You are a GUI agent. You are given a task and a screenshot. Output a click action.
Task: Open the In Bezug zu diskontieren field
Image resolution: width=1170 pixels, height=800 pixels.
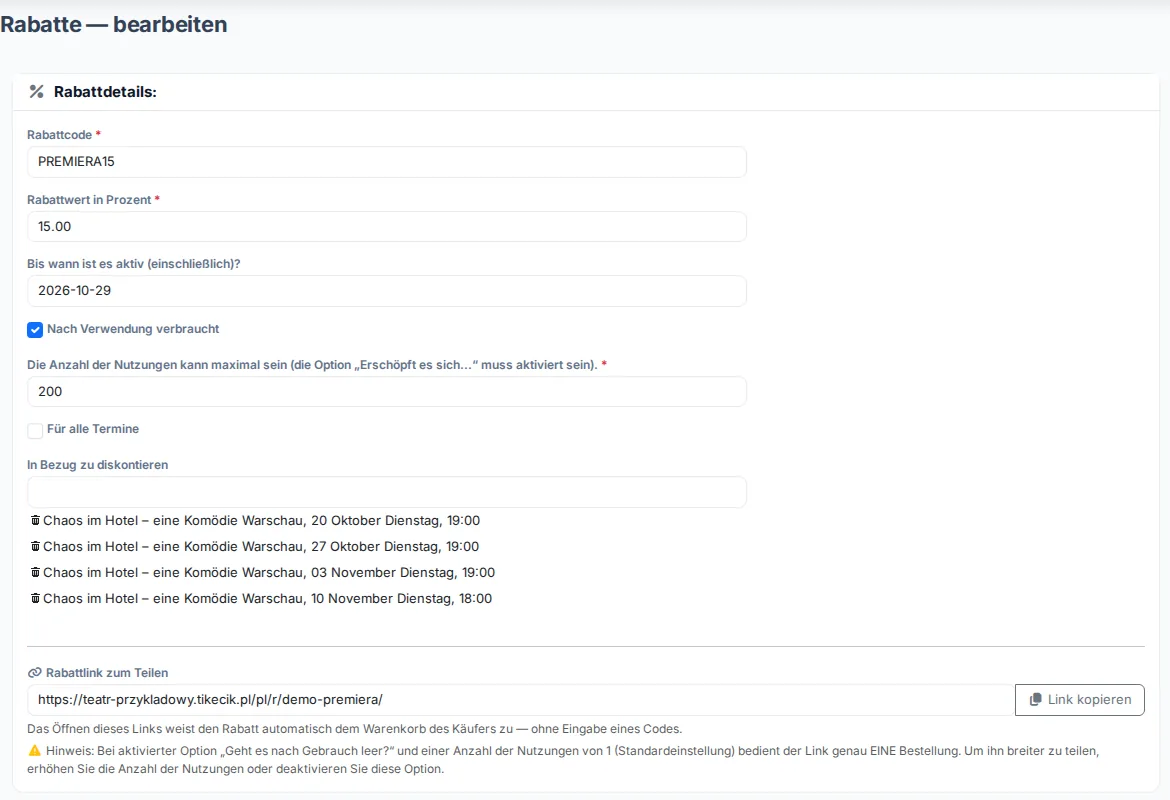[387, 493]
